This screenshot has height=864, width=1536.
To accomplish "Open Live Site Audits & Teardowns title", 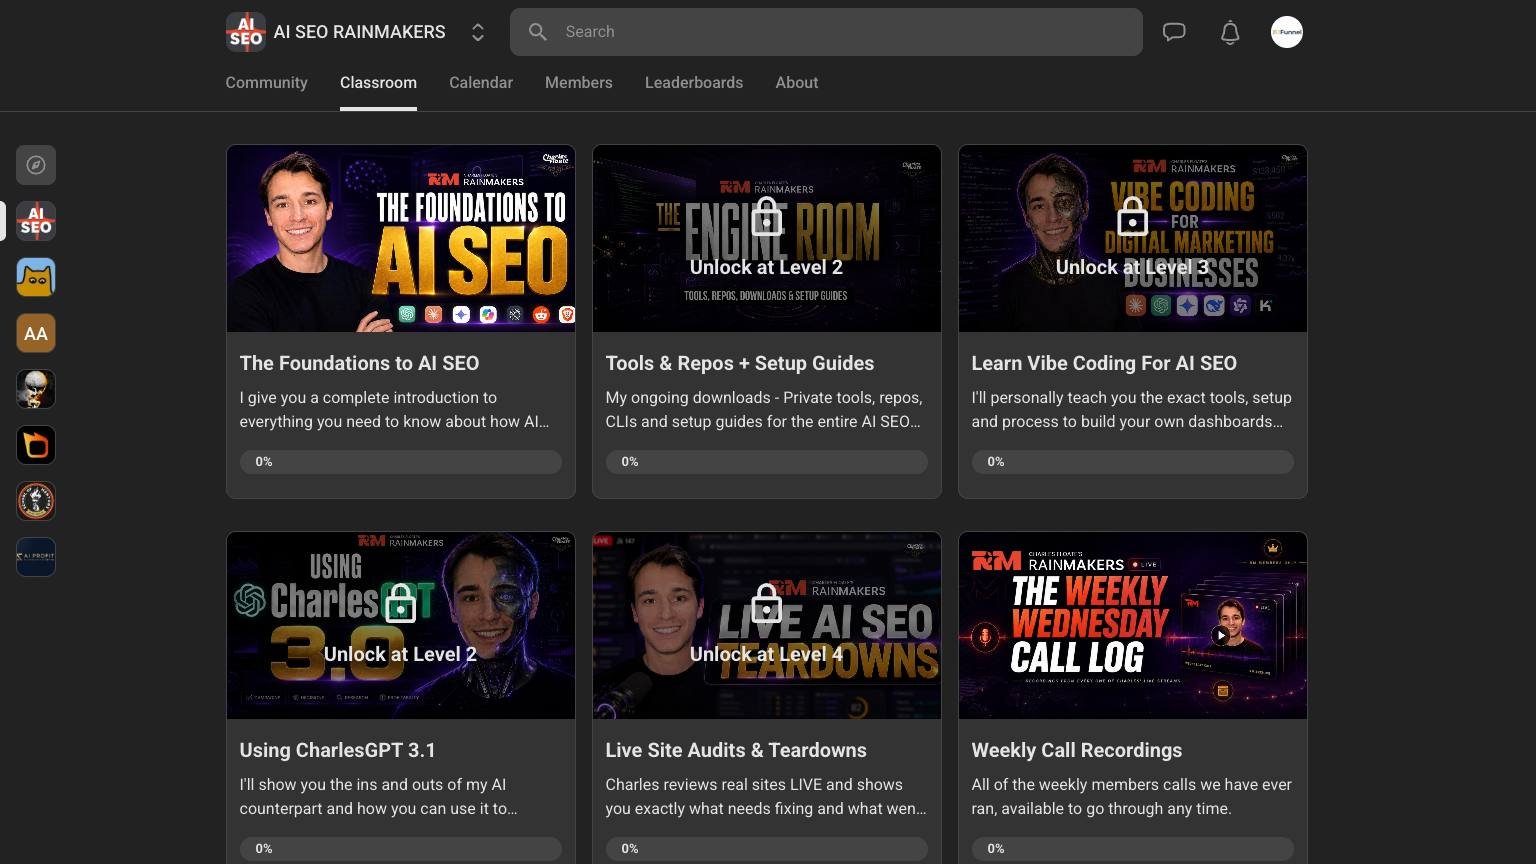I will tap(736, 750).
